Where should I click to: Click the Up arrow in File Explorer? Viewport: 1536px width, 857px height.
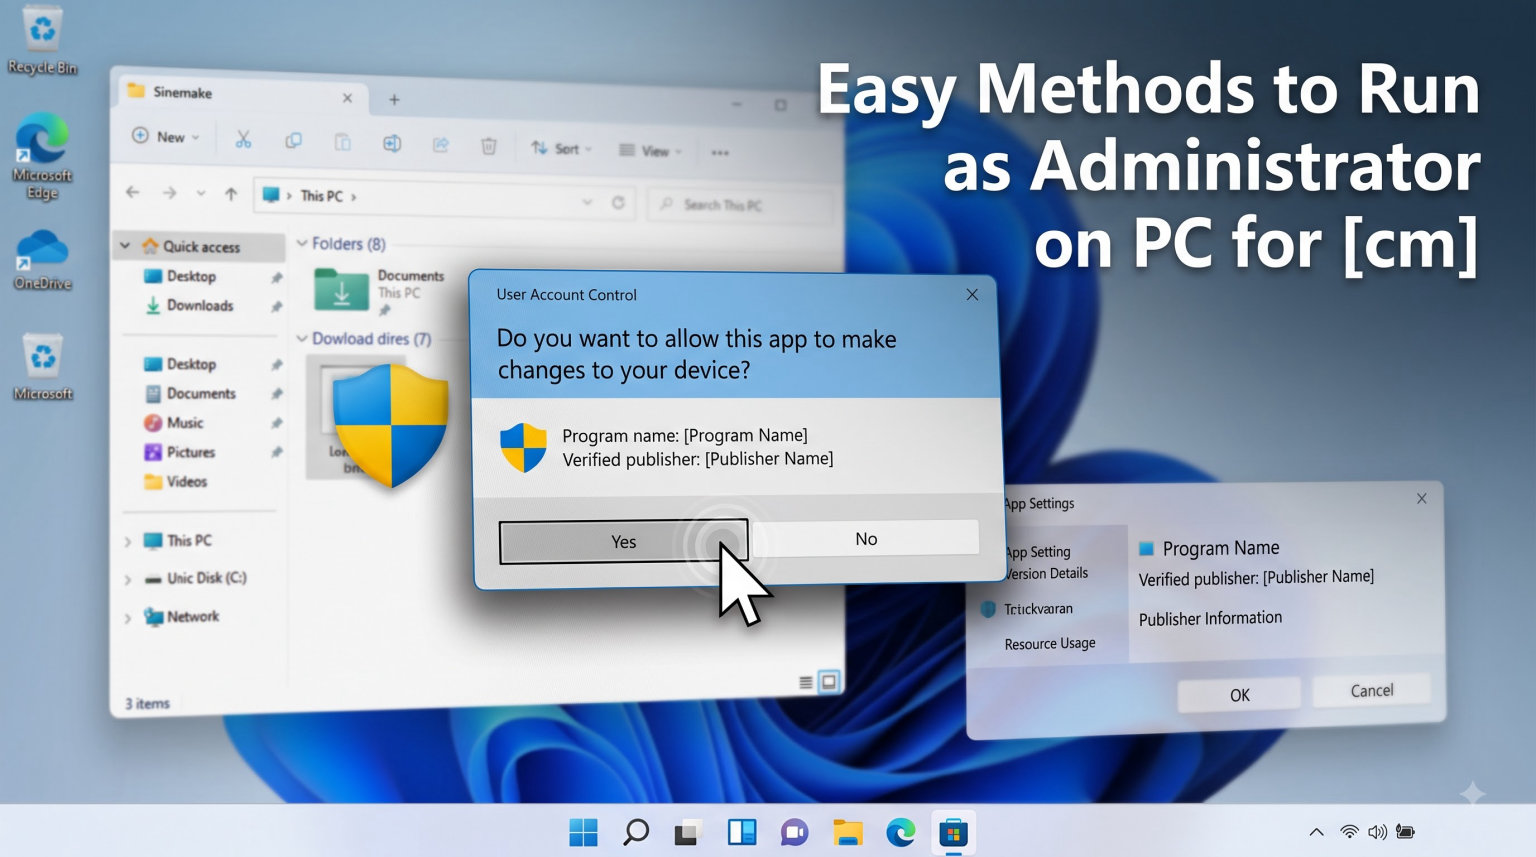click(231, 194)
